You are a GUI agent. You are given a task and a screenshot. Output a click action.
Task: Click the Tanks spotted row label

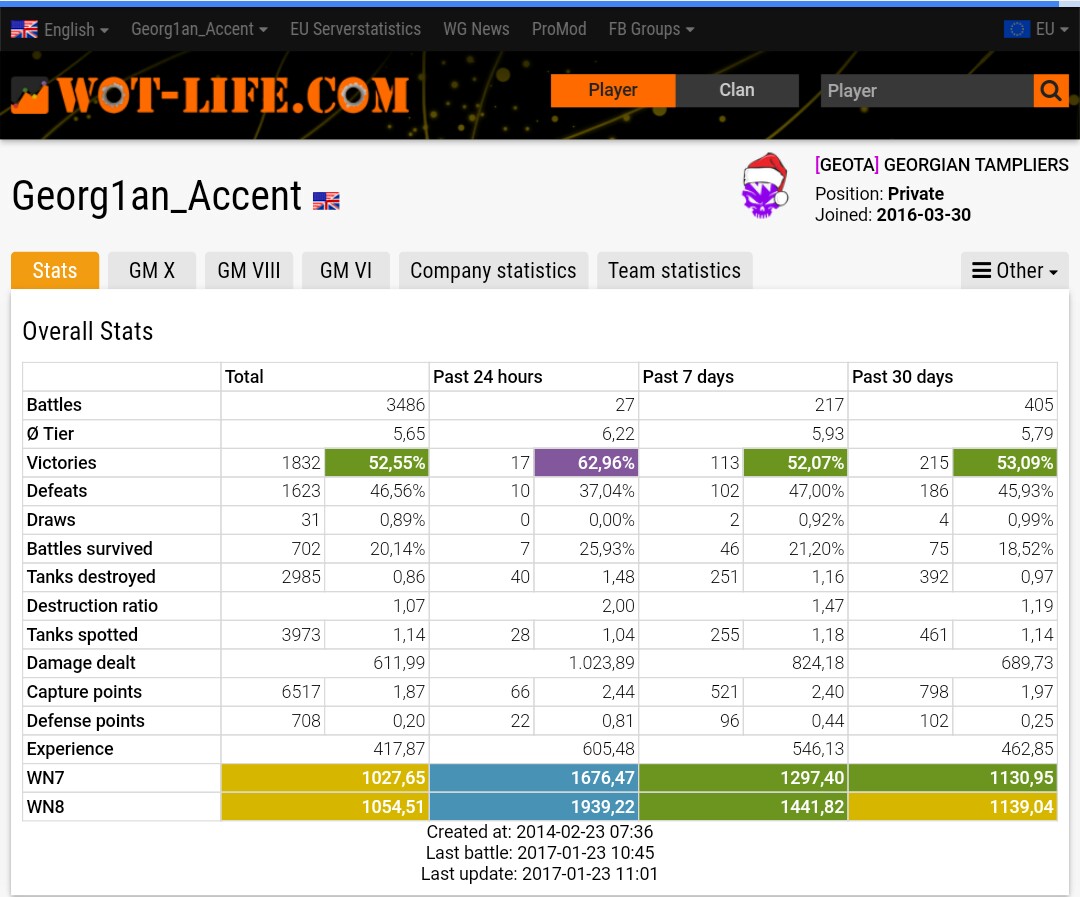[82, 635]
